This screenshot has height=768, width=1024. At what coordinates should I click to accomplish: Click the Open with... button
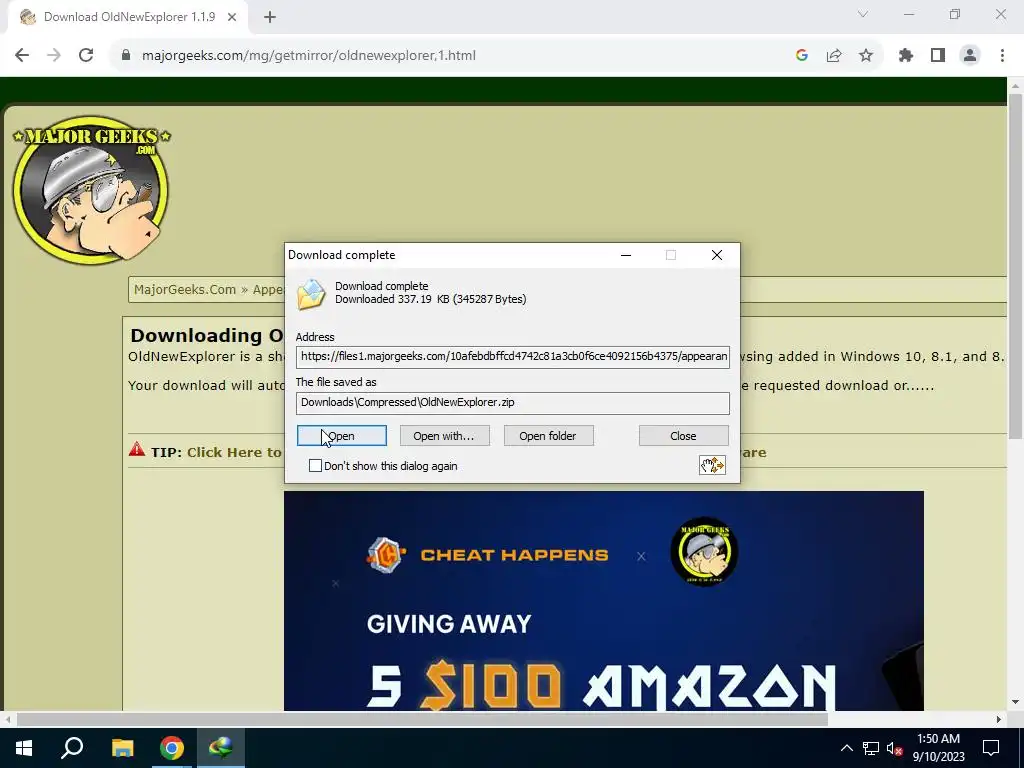tap(444, 436)
